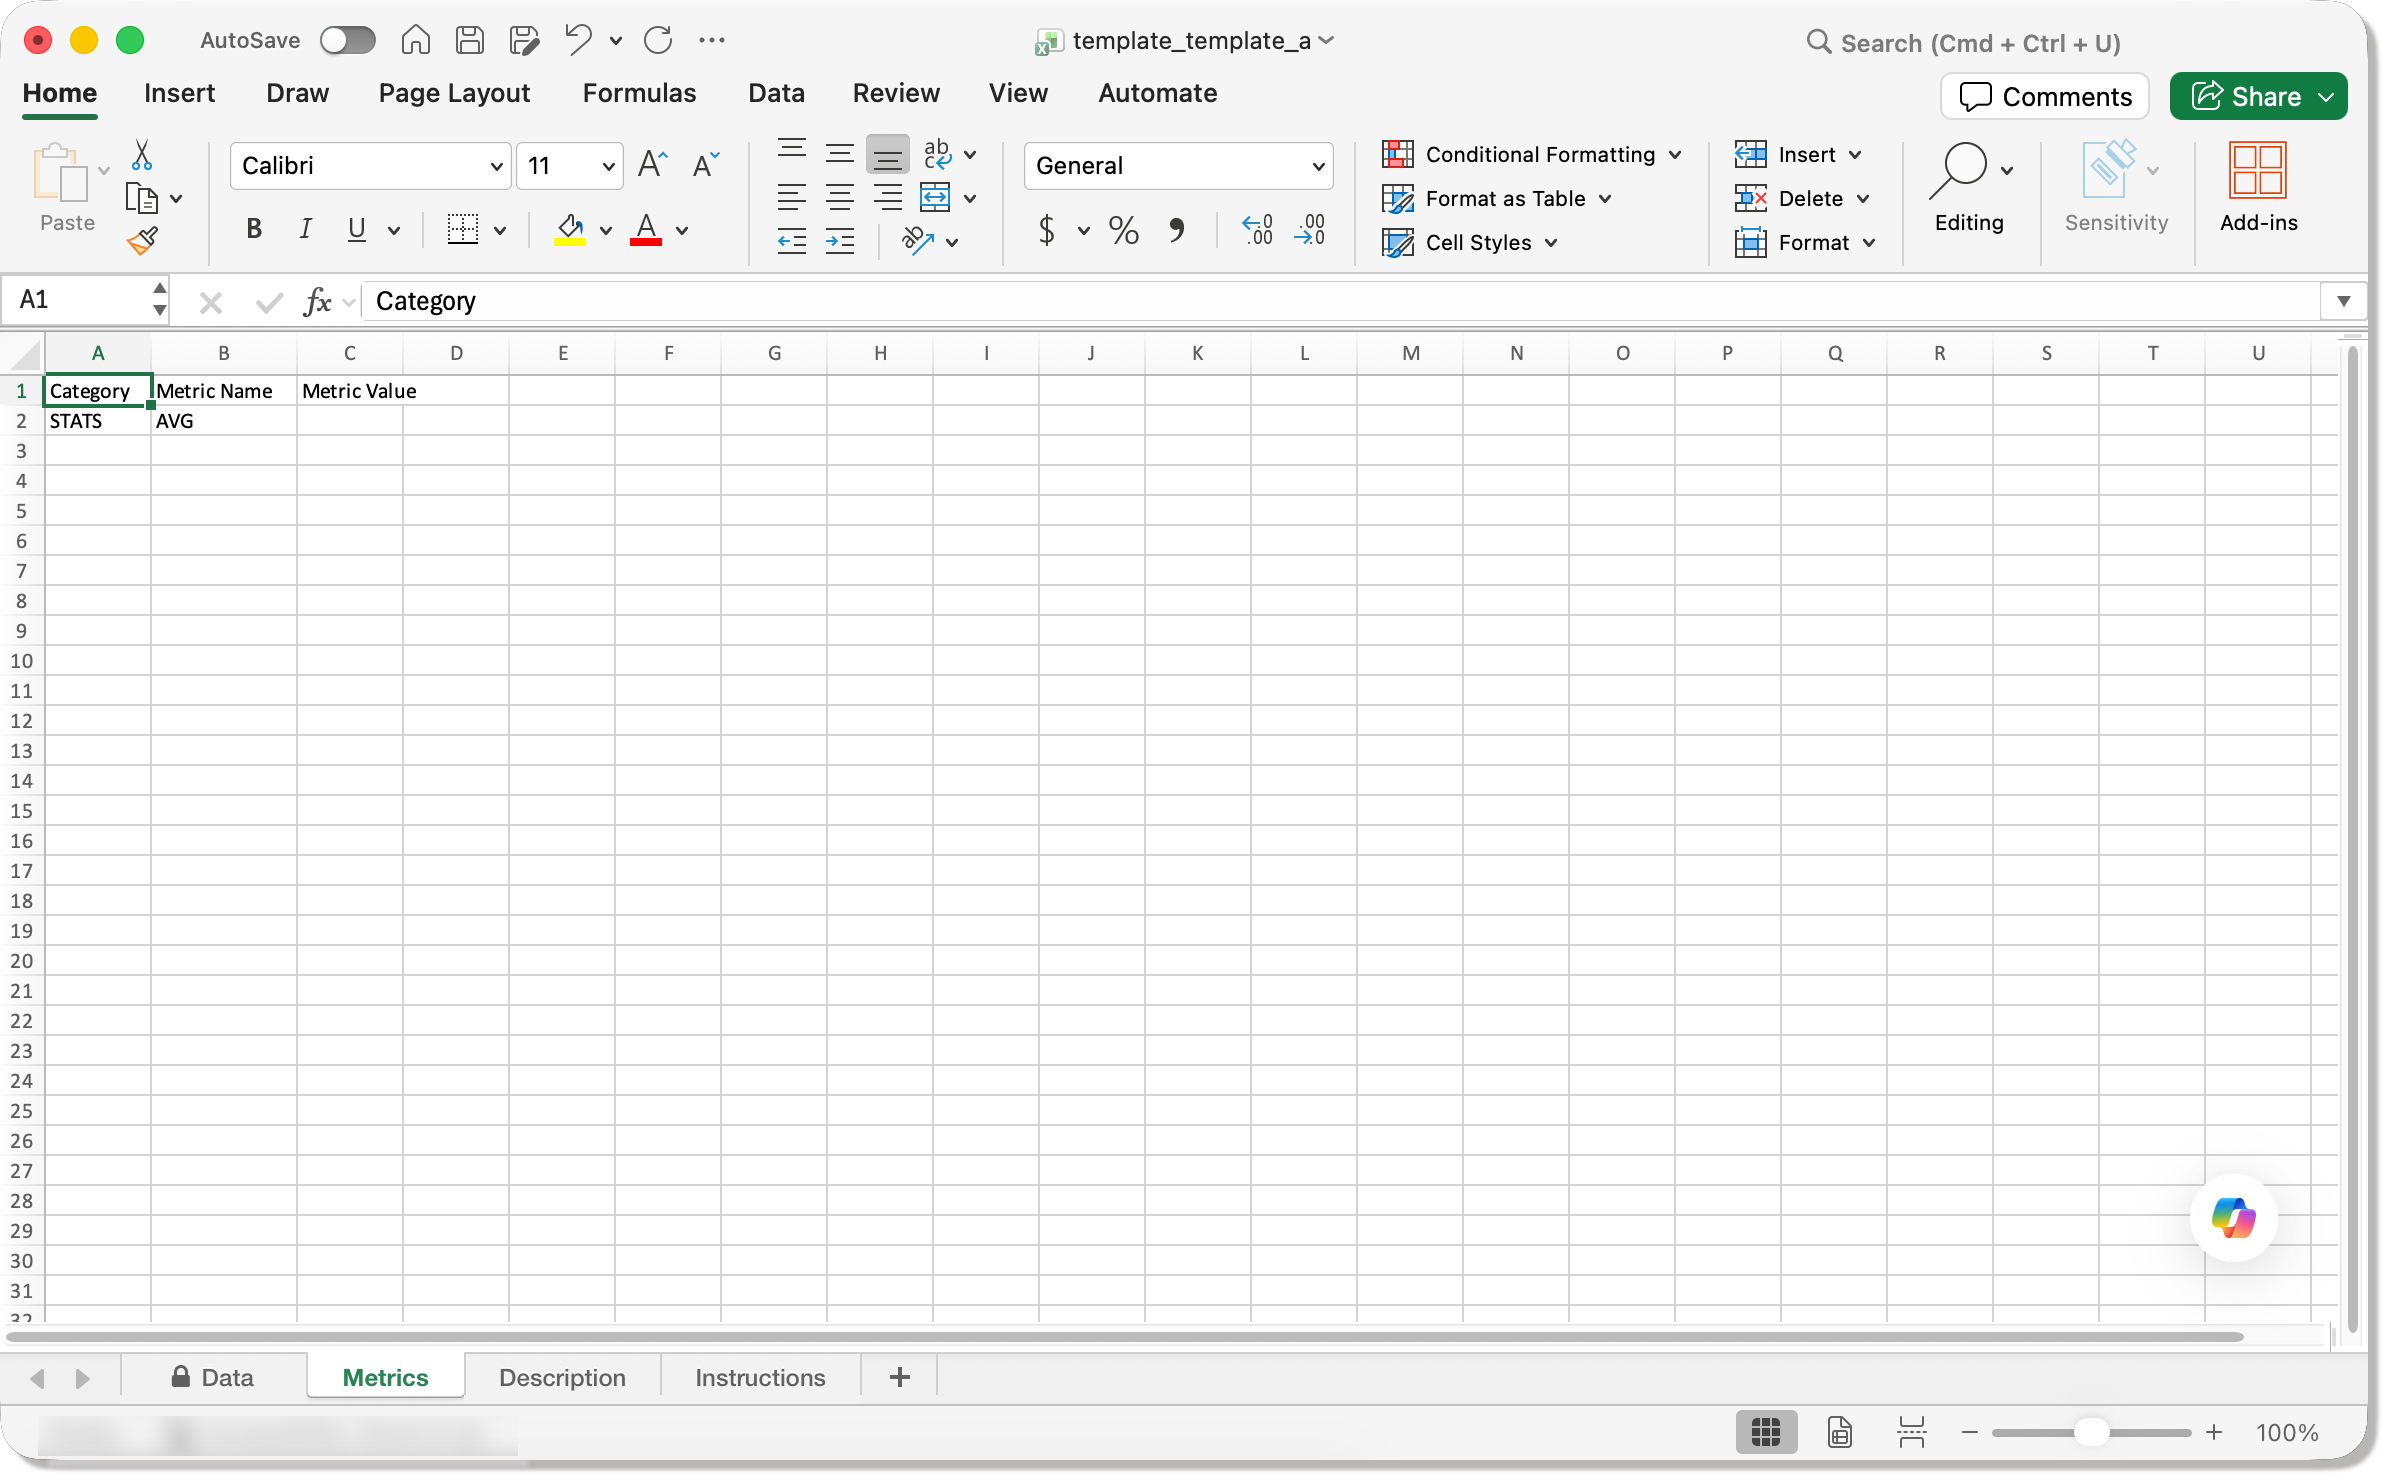The image size is (2382, 1474).
Task: Open the Copilot floating icon
Action: pyautogui.click(x=2233, y=1218)
